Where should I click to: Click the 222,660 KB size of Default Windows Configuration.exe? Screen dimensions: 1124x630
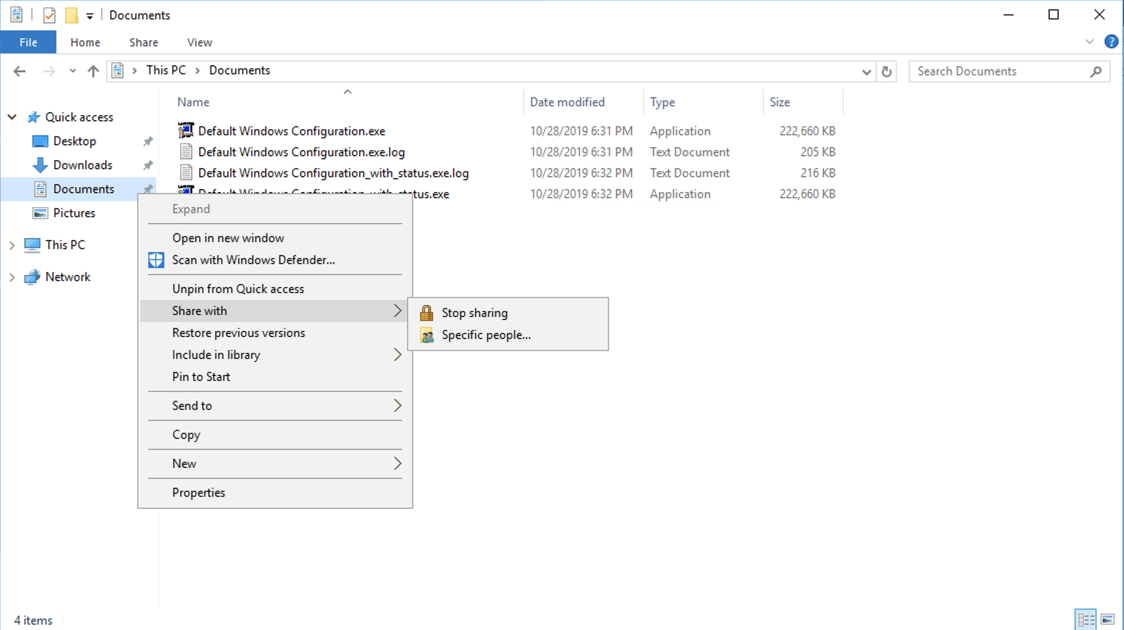tap(807, 131)
